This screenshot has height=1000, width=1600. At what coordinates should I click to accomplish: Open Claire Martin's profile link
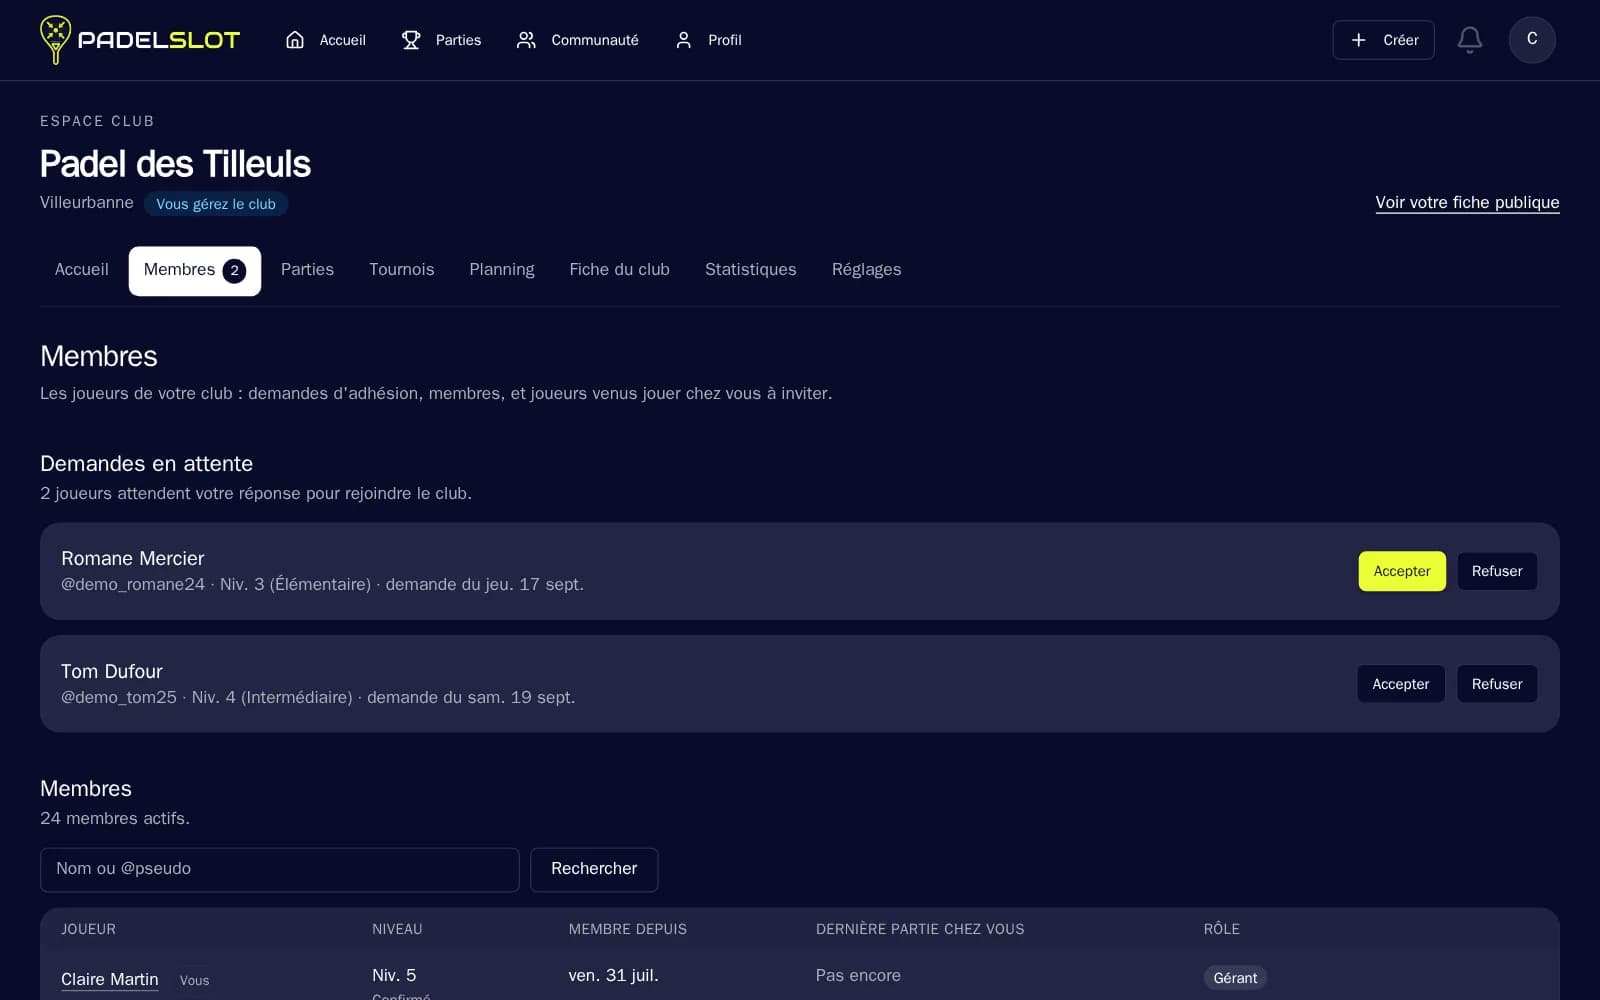tap(110, 979)
